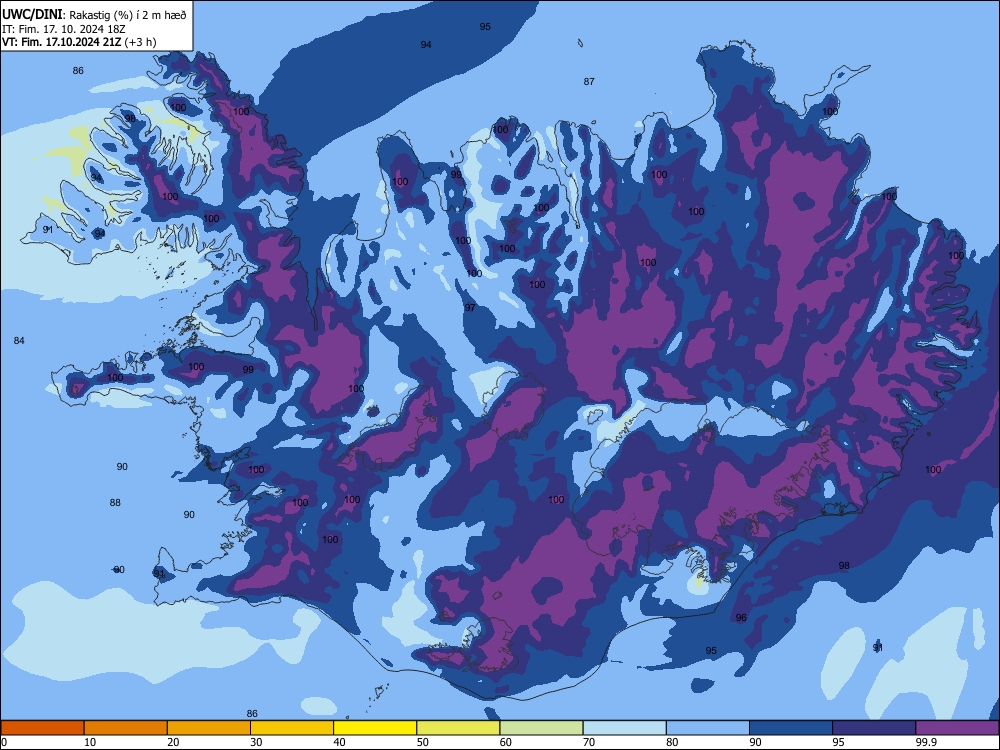Image resolution: width=1000 pixels, height=750 pixels.
Task: Click the dark orange 0–10 legend swatch
Action: [42, 728]
